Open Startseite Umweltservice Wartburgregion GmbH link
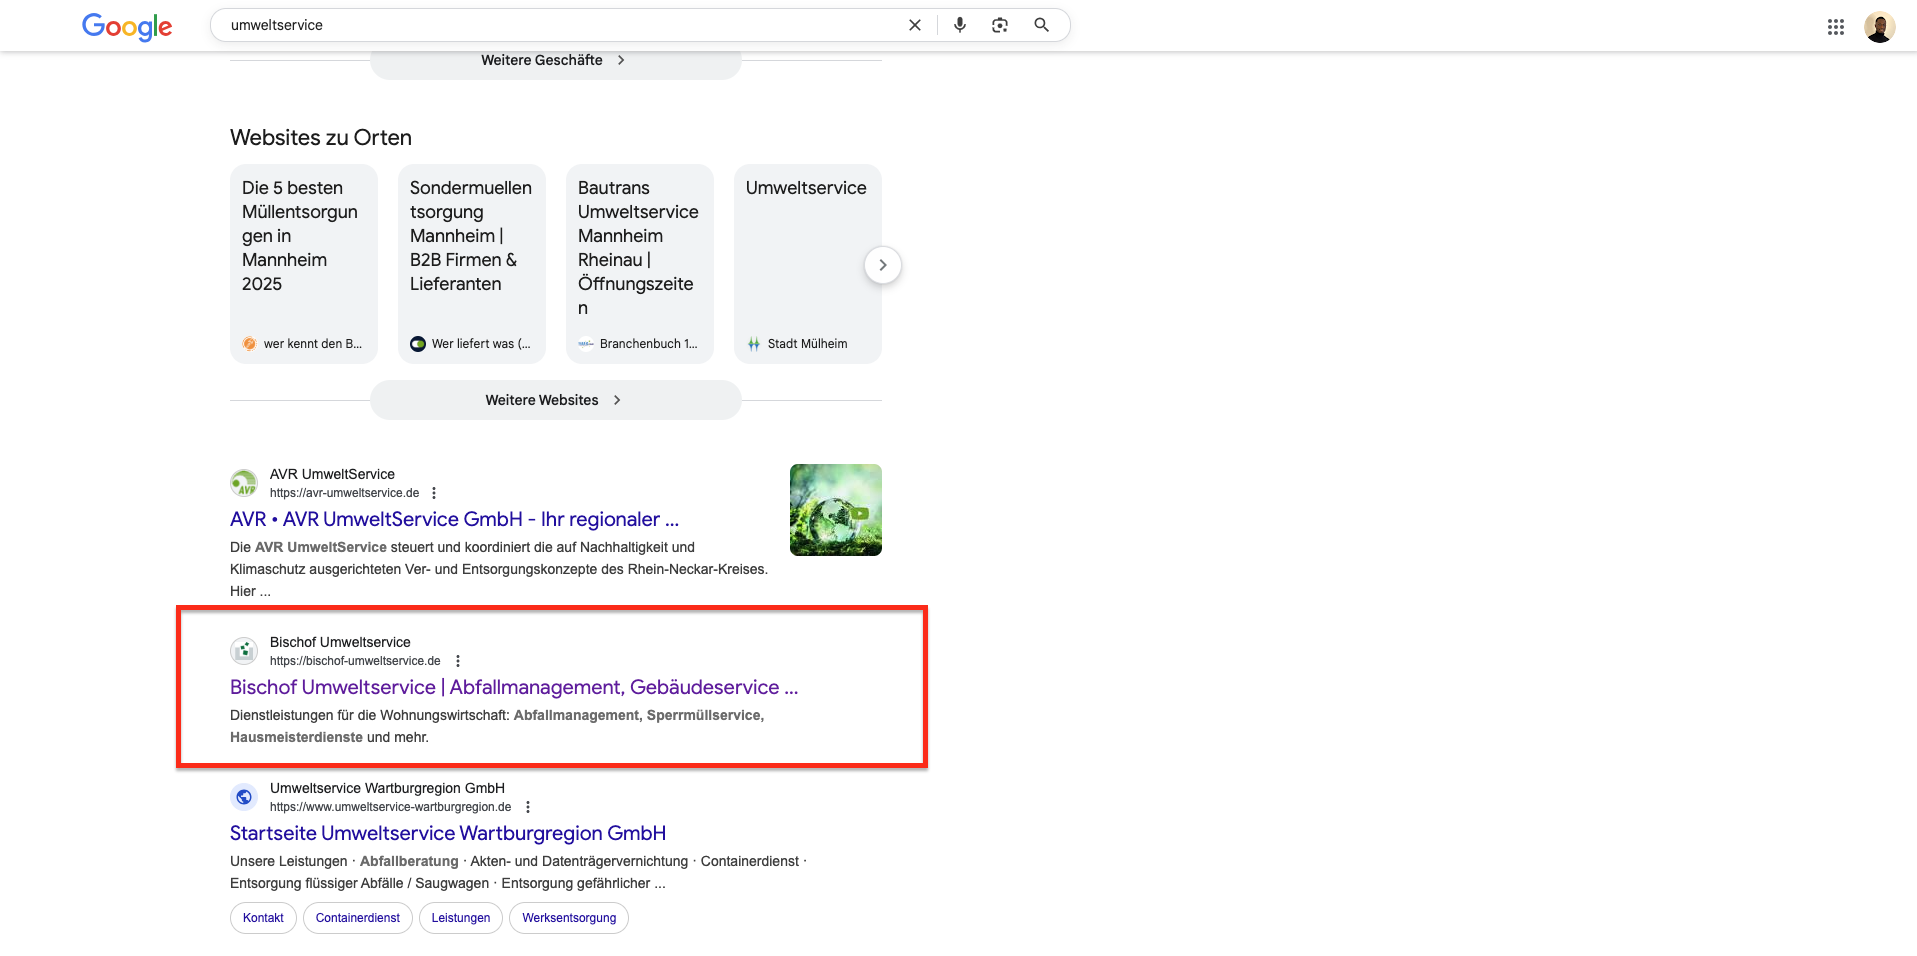The height and width of the screenshot is (956, 1917). pyautogui.click(x=448, y=833)
